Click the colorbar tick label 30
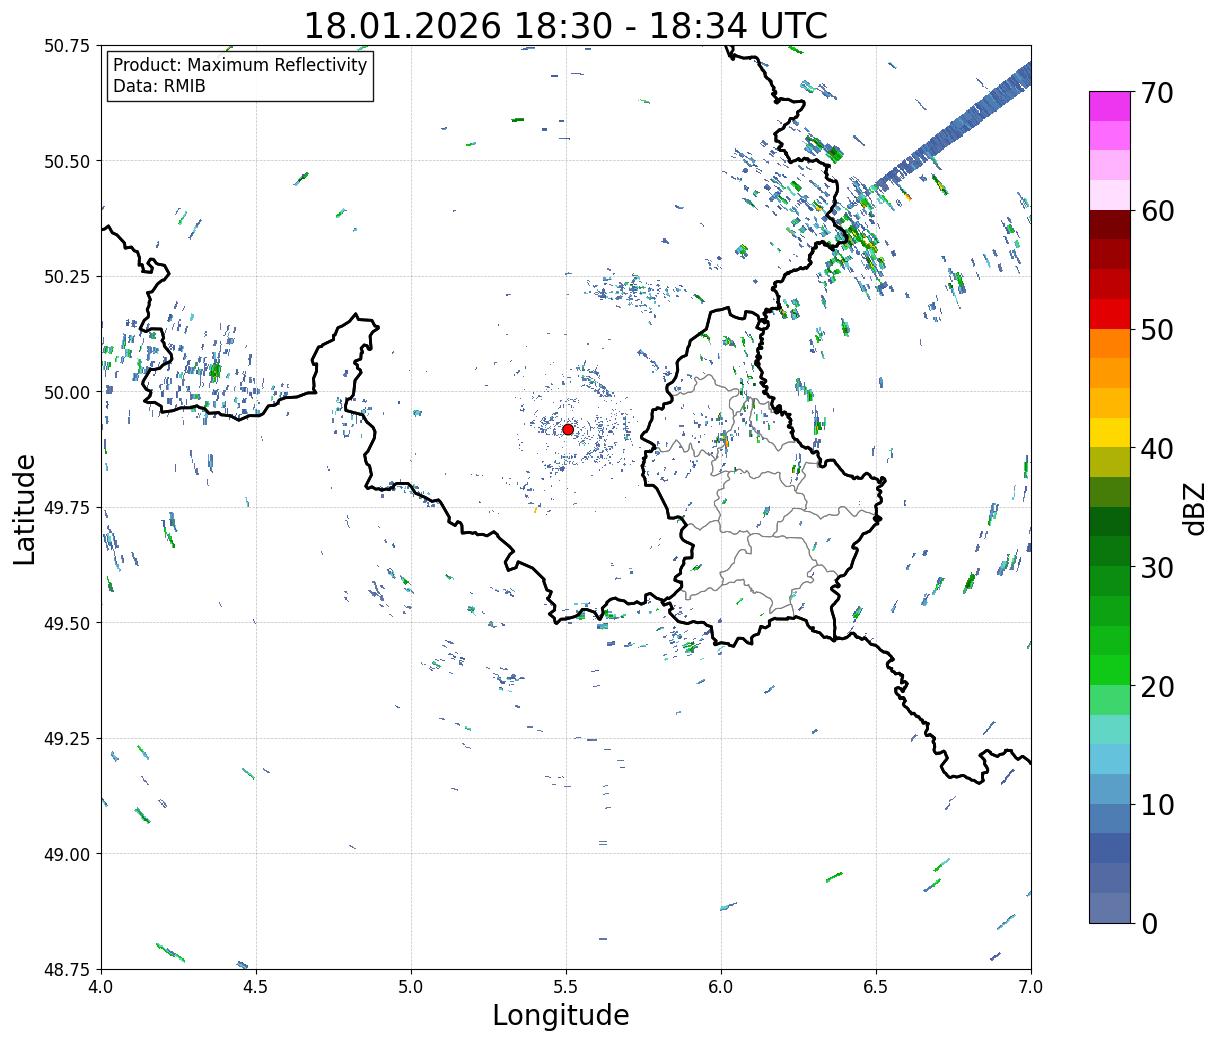 1157,568
